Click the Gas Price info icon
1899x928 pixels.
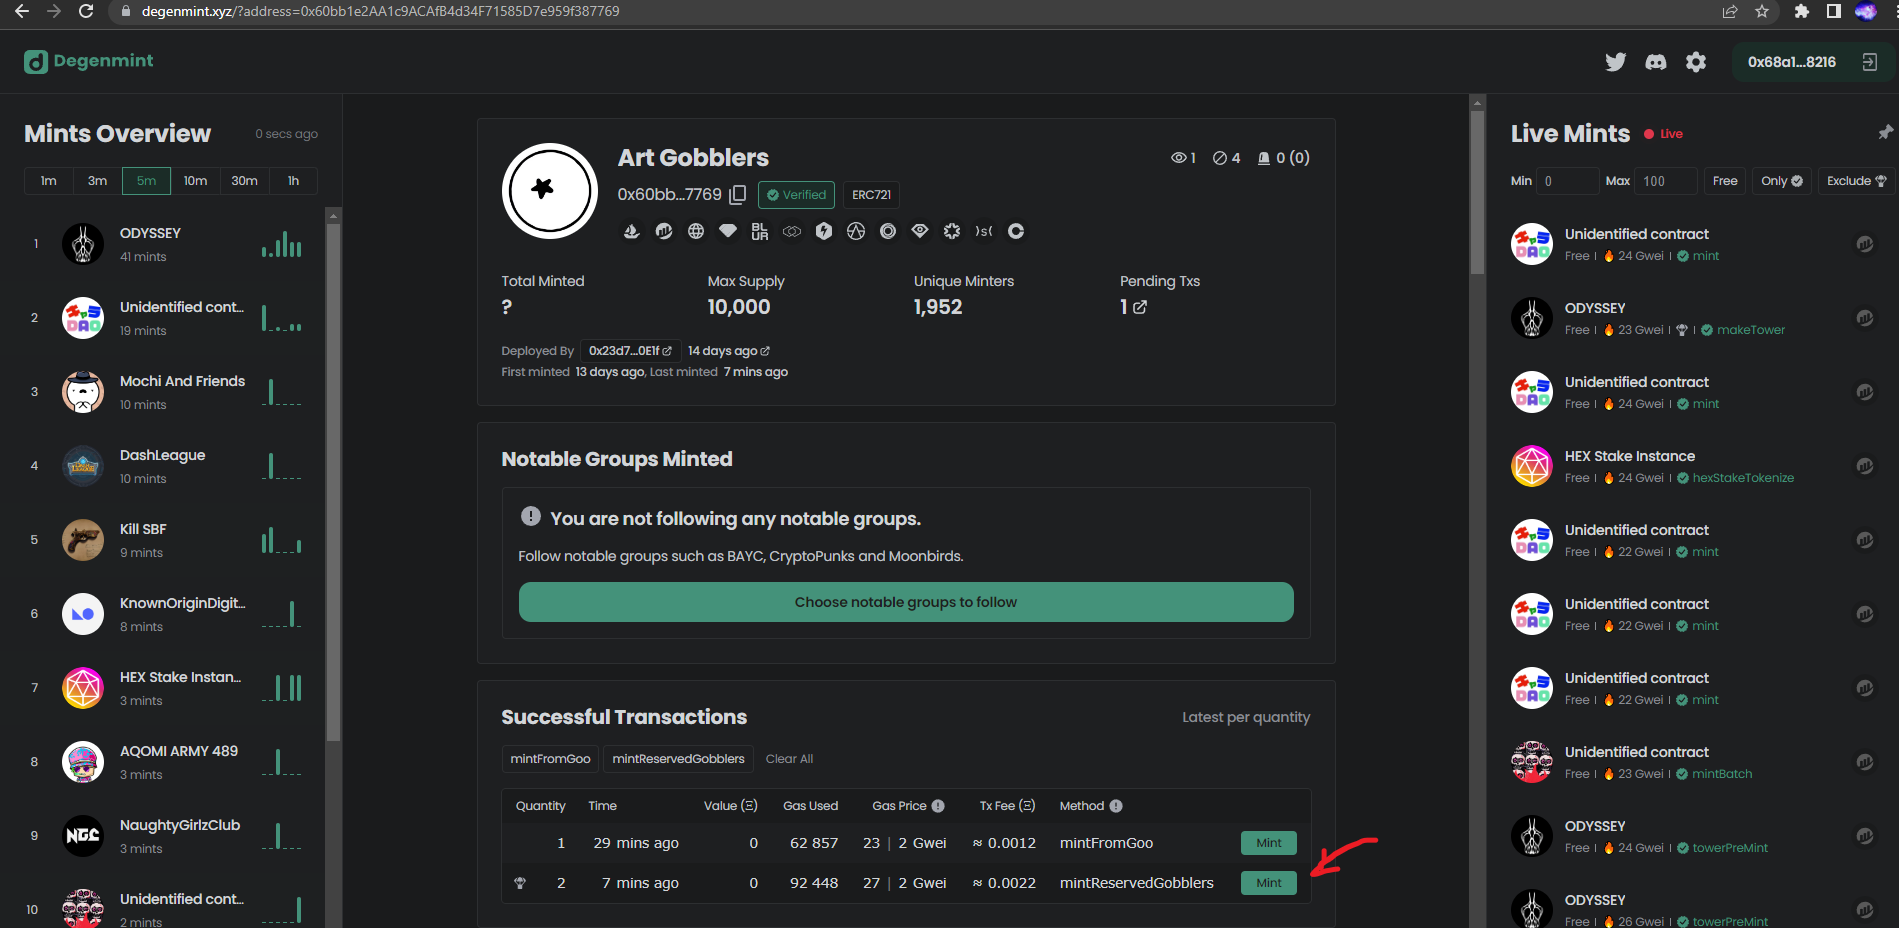coord(938,806)
